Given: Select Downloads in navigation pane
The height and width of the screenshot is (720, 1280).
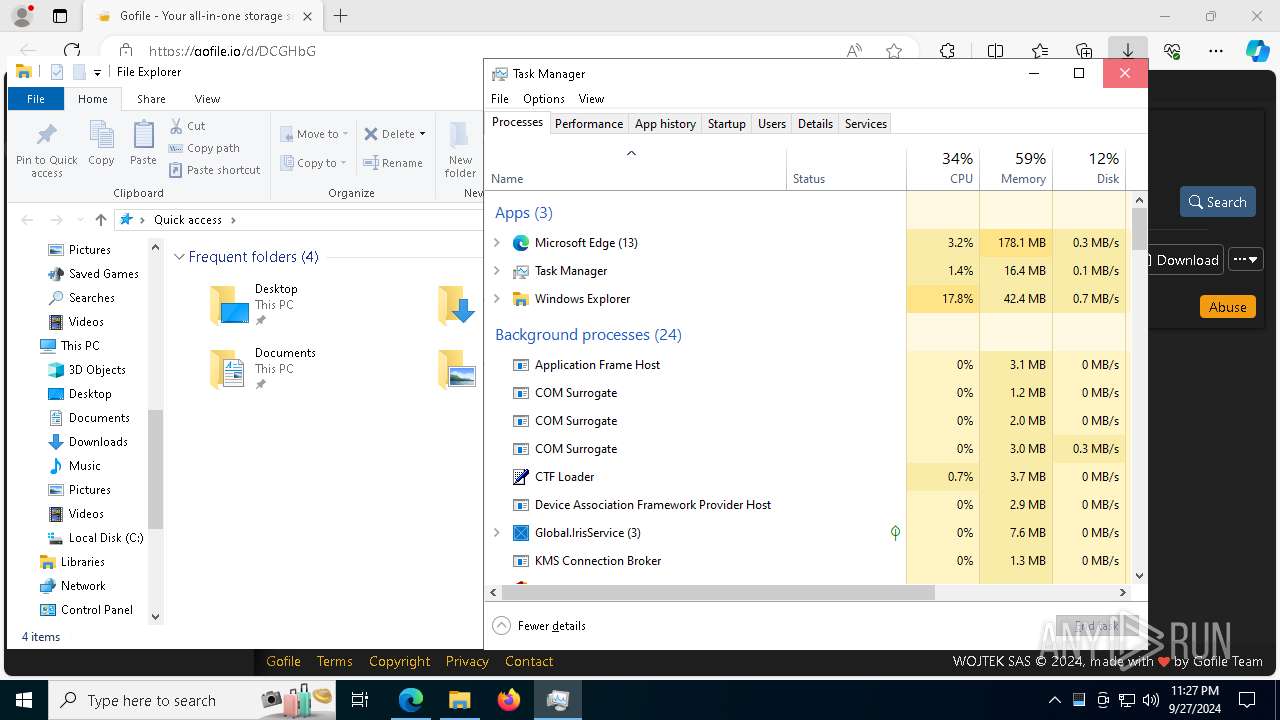Looking at the screenshot, I should pyautogui.click(x=98, y=442).
